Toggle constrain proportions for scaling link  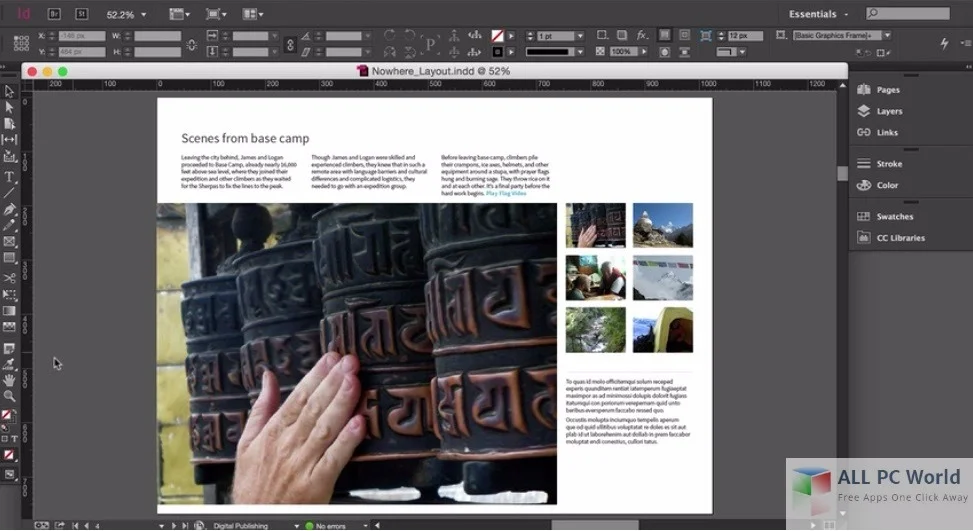(x=290, y=45)
